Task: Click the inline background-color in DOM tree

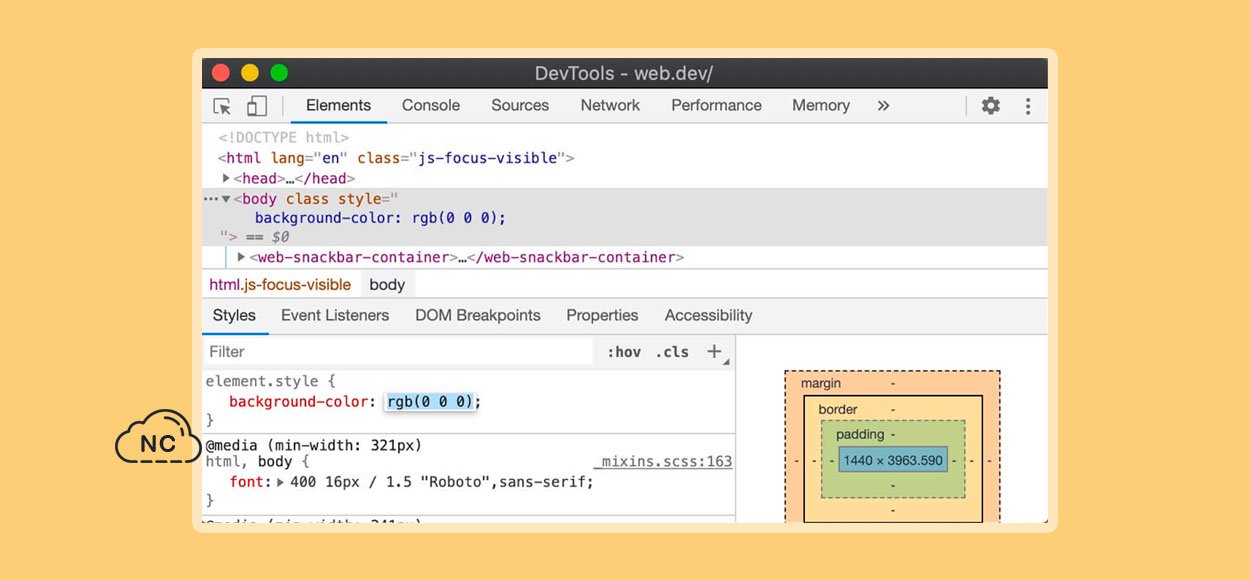Action: [380, 218]
